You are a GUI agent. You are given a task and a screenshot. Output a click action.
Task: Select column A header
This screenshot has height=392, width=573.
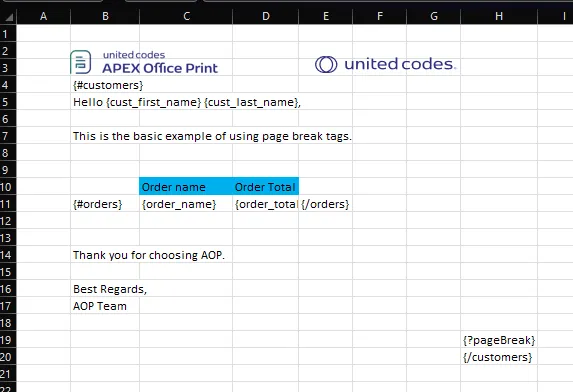pyautogui.click(x=43, y=16)
